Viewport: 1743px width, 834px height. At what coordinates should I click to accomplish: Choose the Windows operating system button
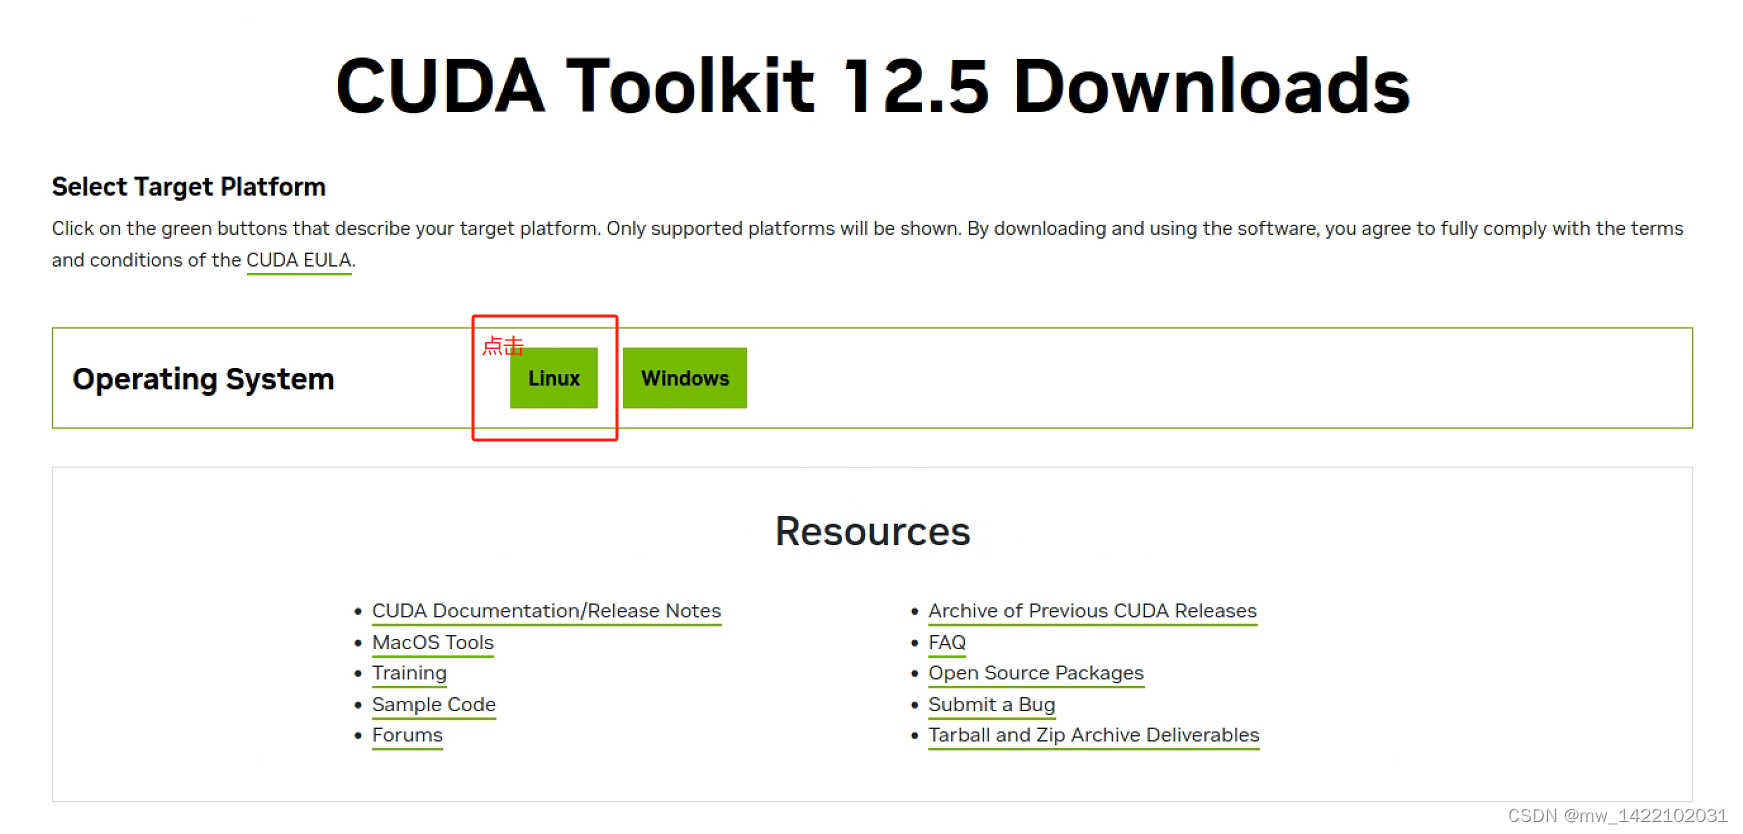pos(685,378)
